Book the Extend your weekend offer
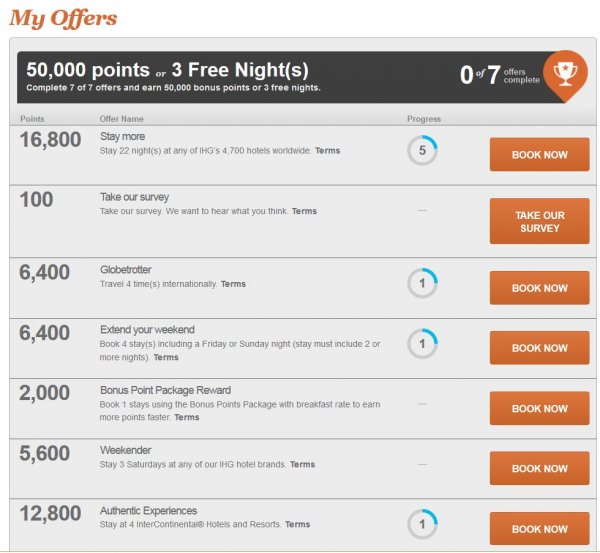The image size is (600, 553). point(539,348)
